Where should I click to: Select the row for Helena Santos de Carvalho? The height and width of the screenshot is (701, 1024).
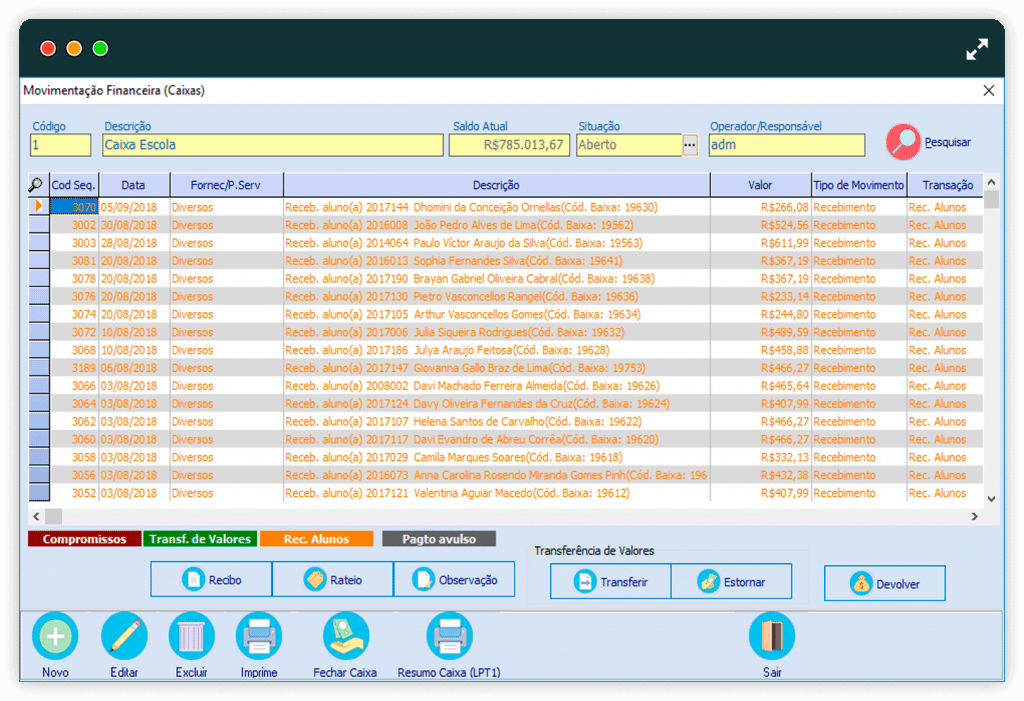pyautogui.click(x=505, y=421)
